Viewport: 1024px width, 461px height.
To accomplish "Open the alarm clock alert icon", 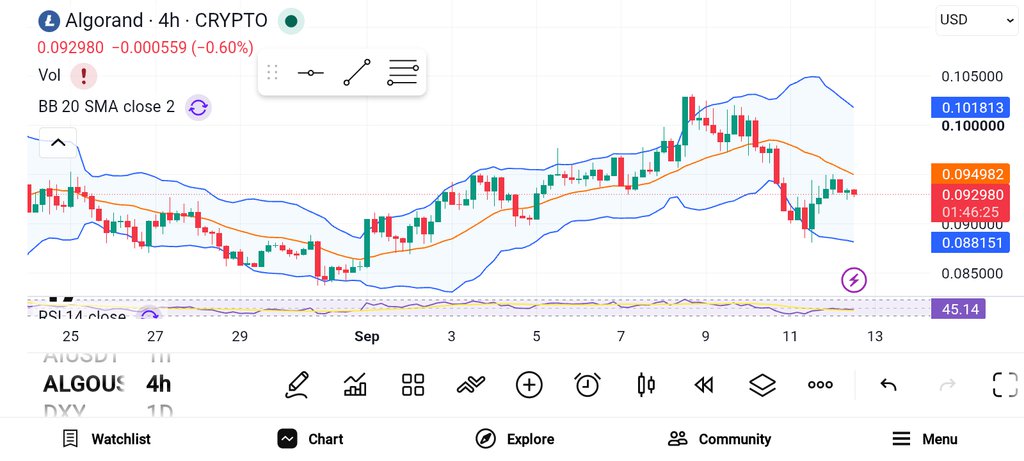I will [587, 385].
